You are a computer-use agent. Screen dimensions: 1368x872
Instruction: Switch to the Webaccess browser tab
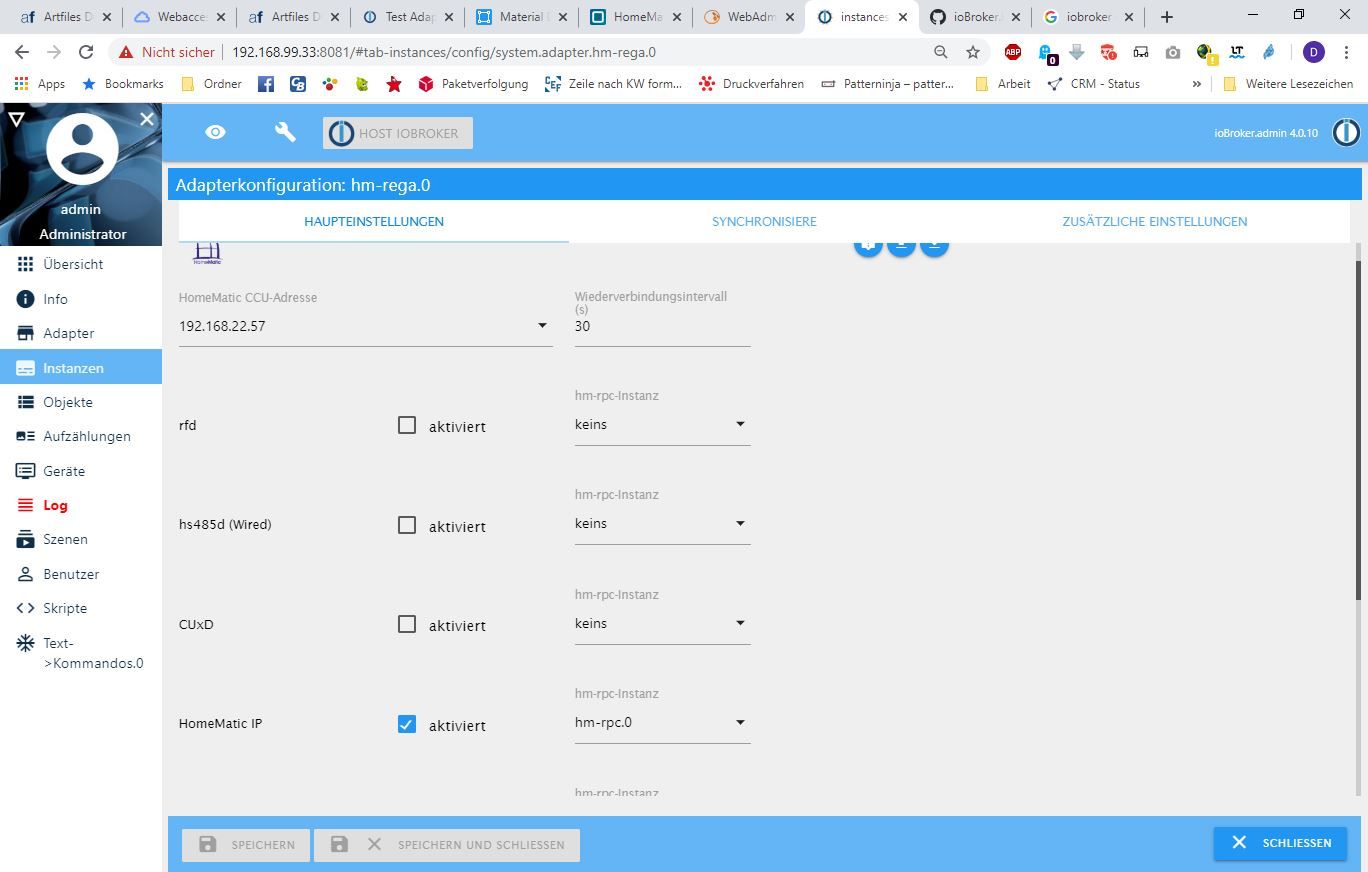point(180,17)
